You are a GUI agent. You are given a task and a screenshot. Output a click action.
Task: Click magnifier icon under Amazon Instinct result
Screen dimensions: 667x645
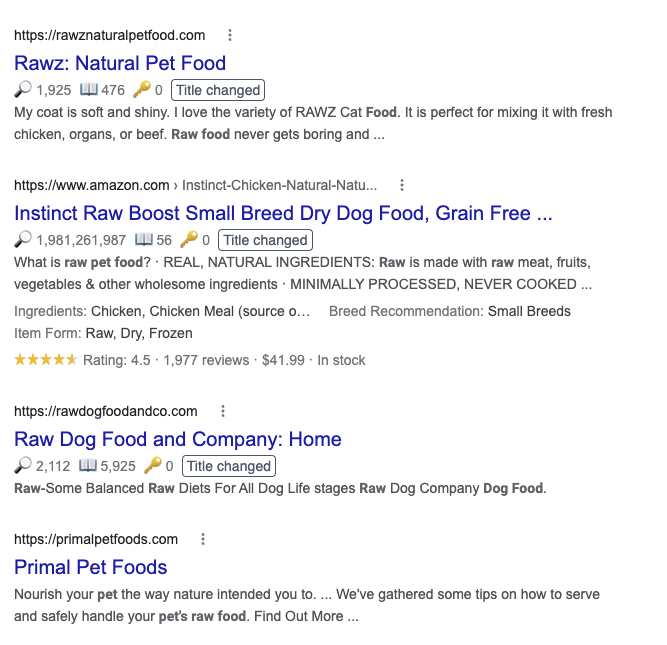pos(23,240)
